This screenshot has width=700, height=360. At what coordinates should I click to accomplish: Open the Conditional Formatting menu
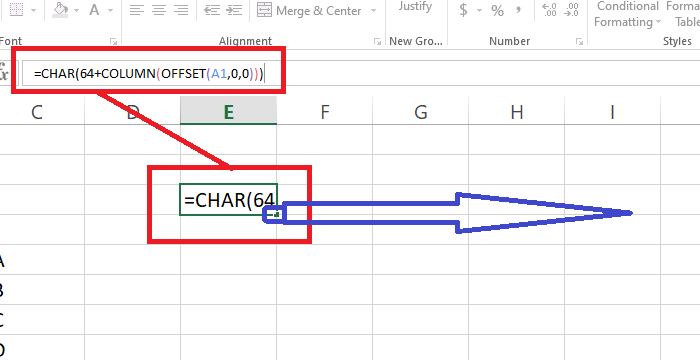[x=627, y=14]
